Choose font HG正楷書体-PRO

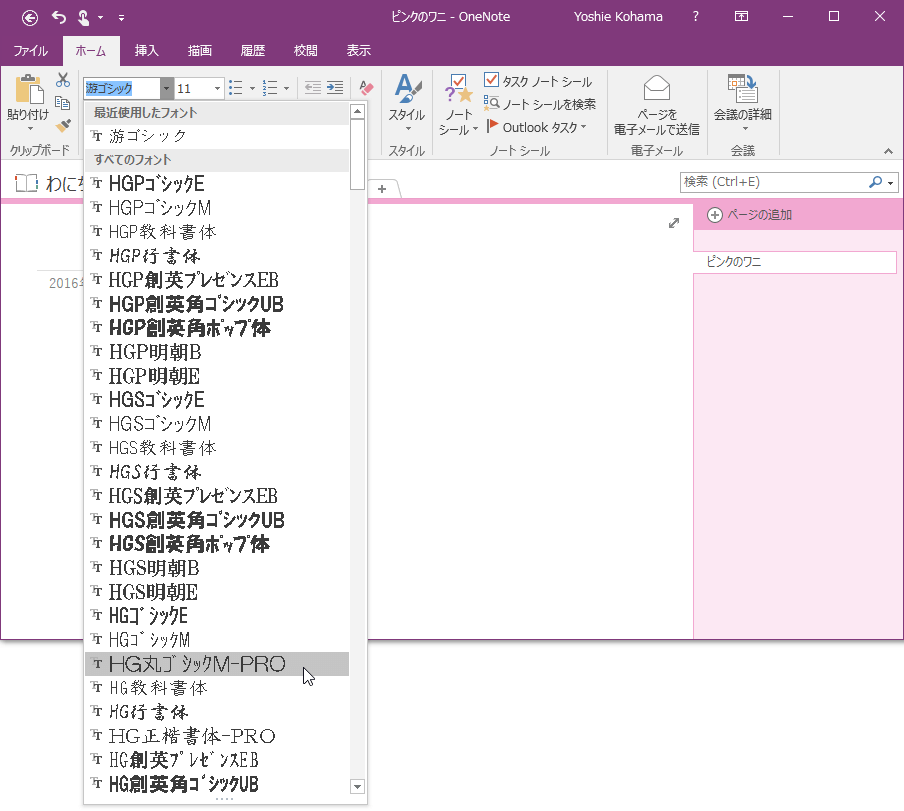click(x=217, y=736)
